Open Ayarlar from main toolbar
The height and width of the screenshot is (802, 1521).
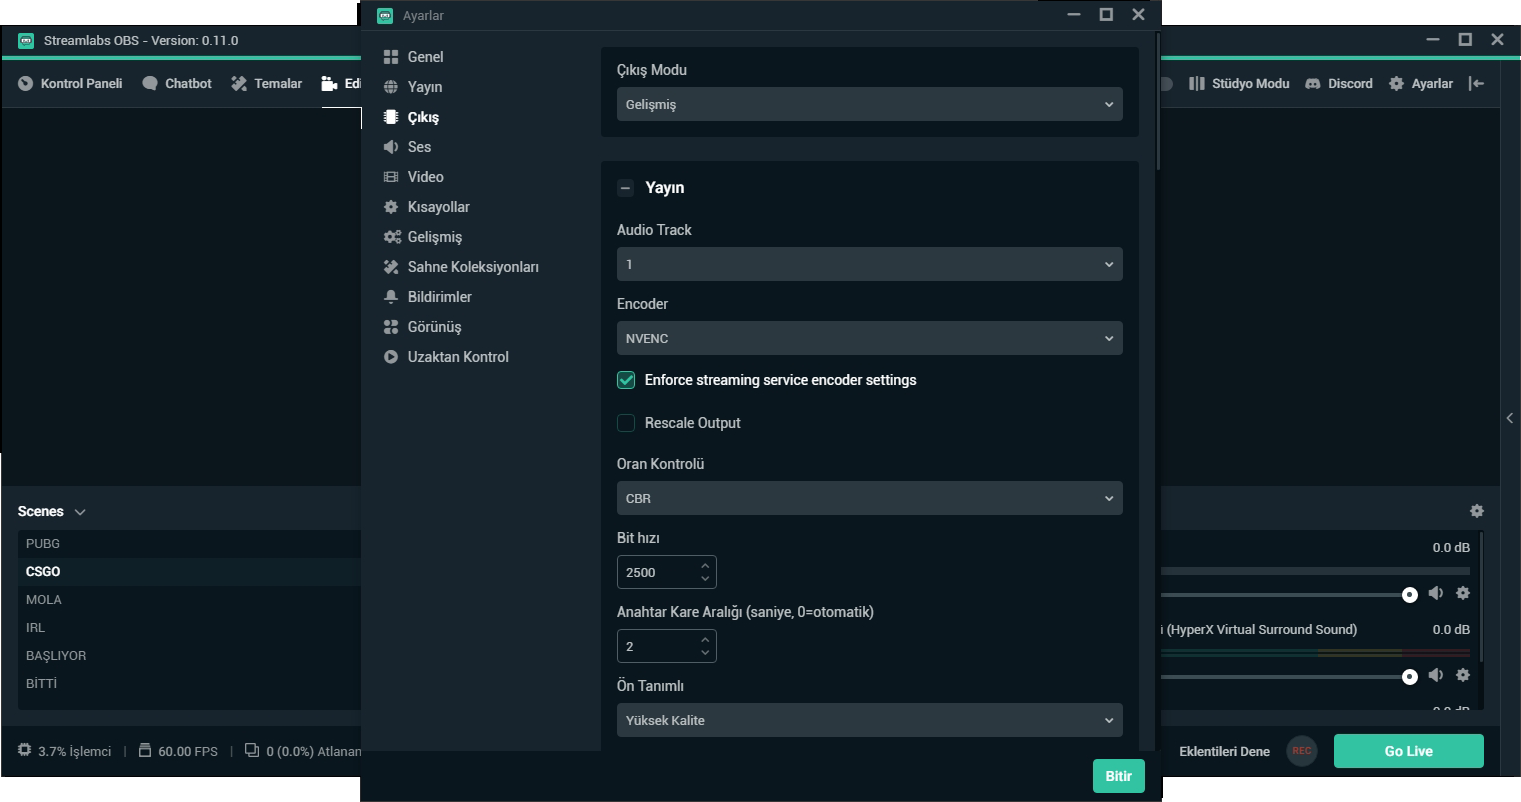pos(1421,83)
